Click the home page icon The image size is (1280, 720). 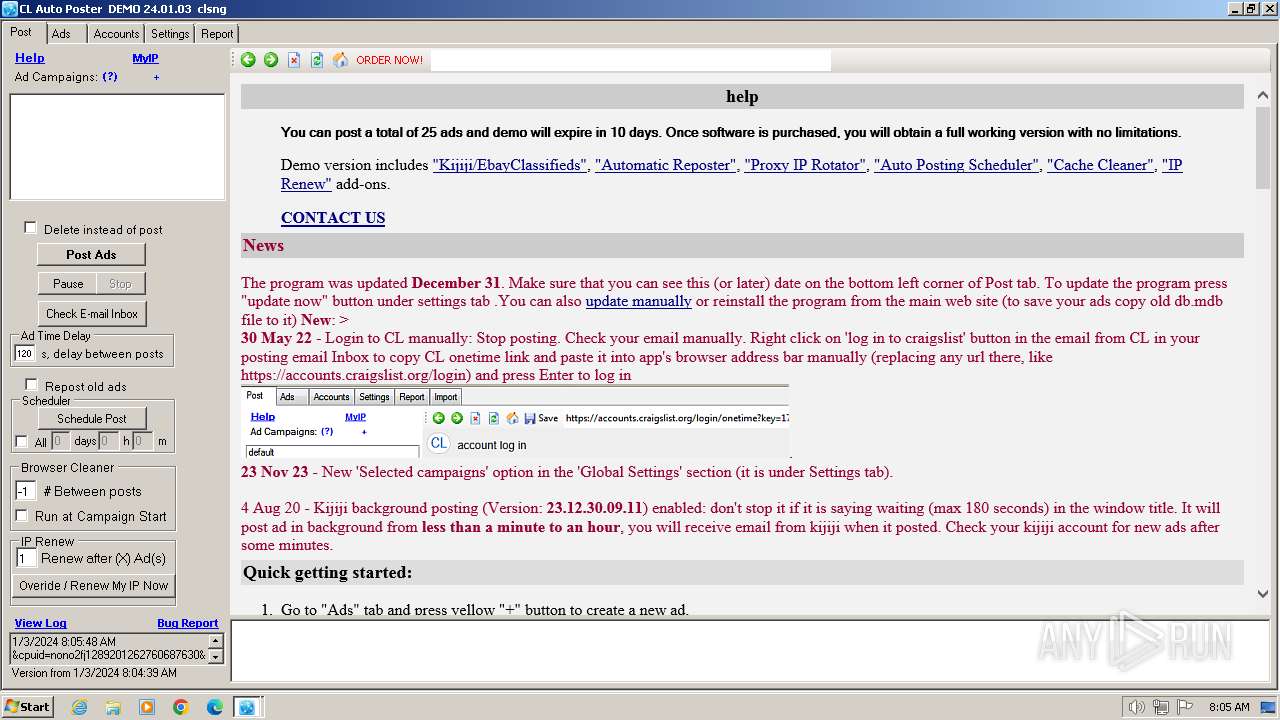(340, 60)
